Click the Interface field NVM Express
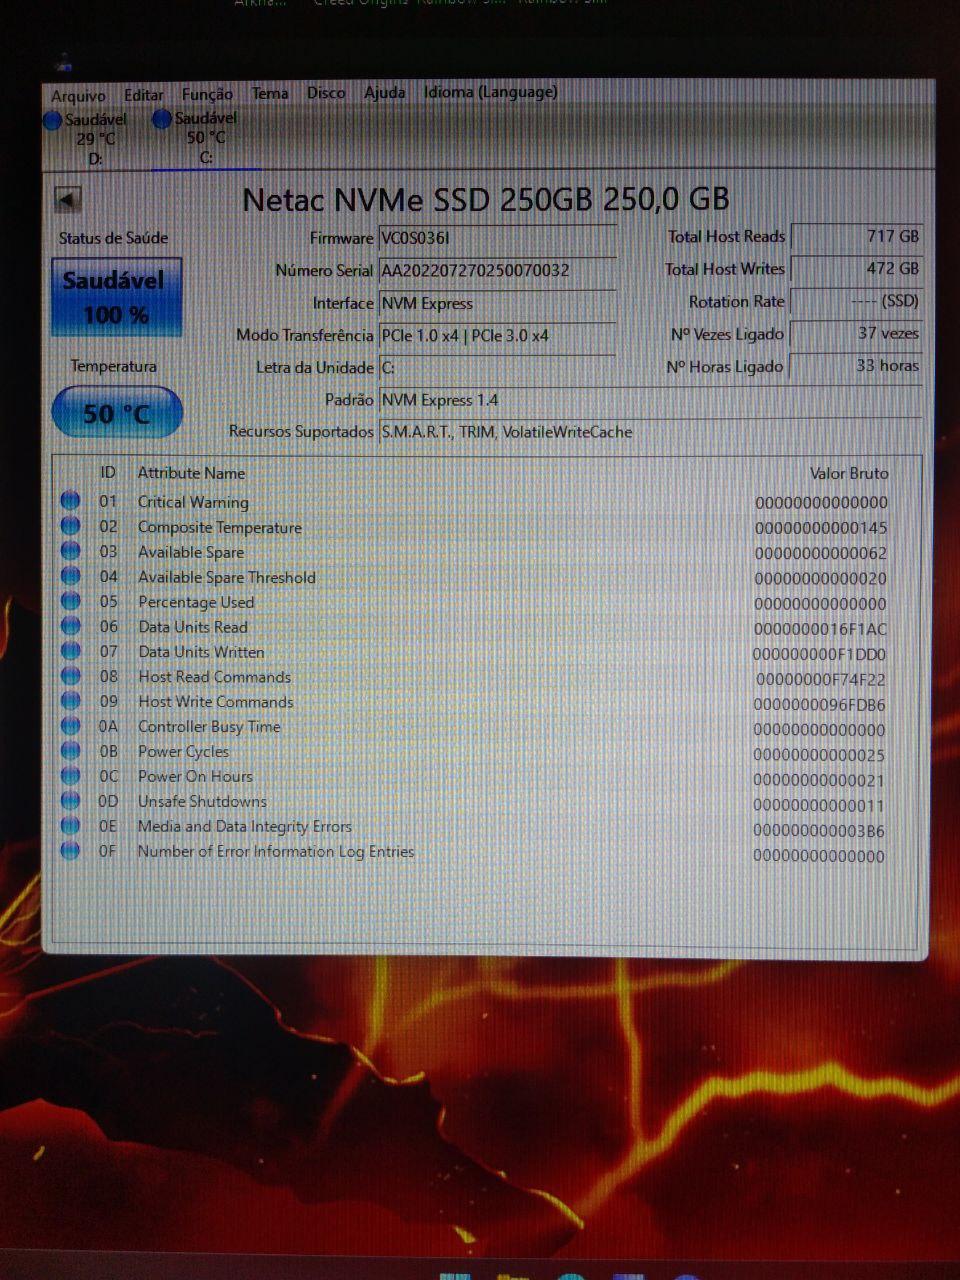Image resolution: width=960 pixels, height=1280 pixels. [497, 303]
